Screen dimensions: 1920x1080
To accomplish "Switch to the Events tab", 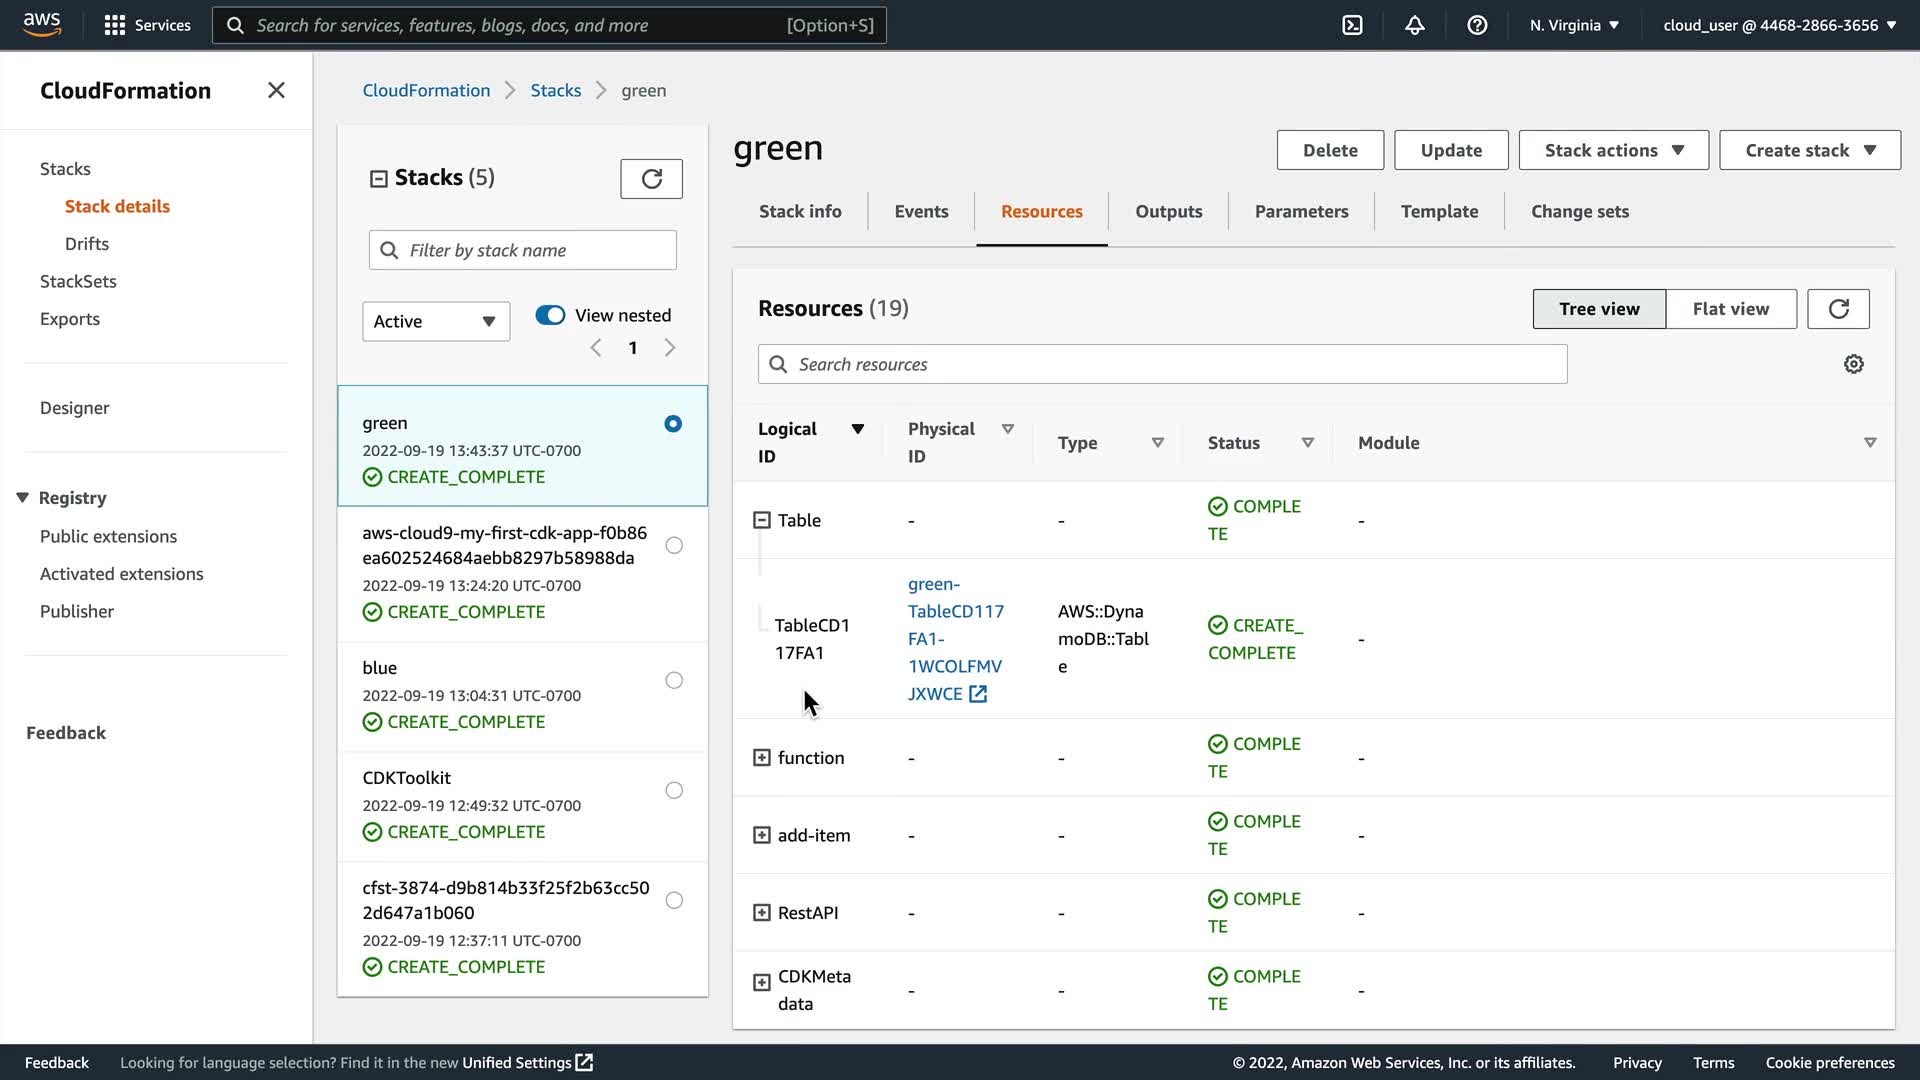I will click(x=920, y=211).
